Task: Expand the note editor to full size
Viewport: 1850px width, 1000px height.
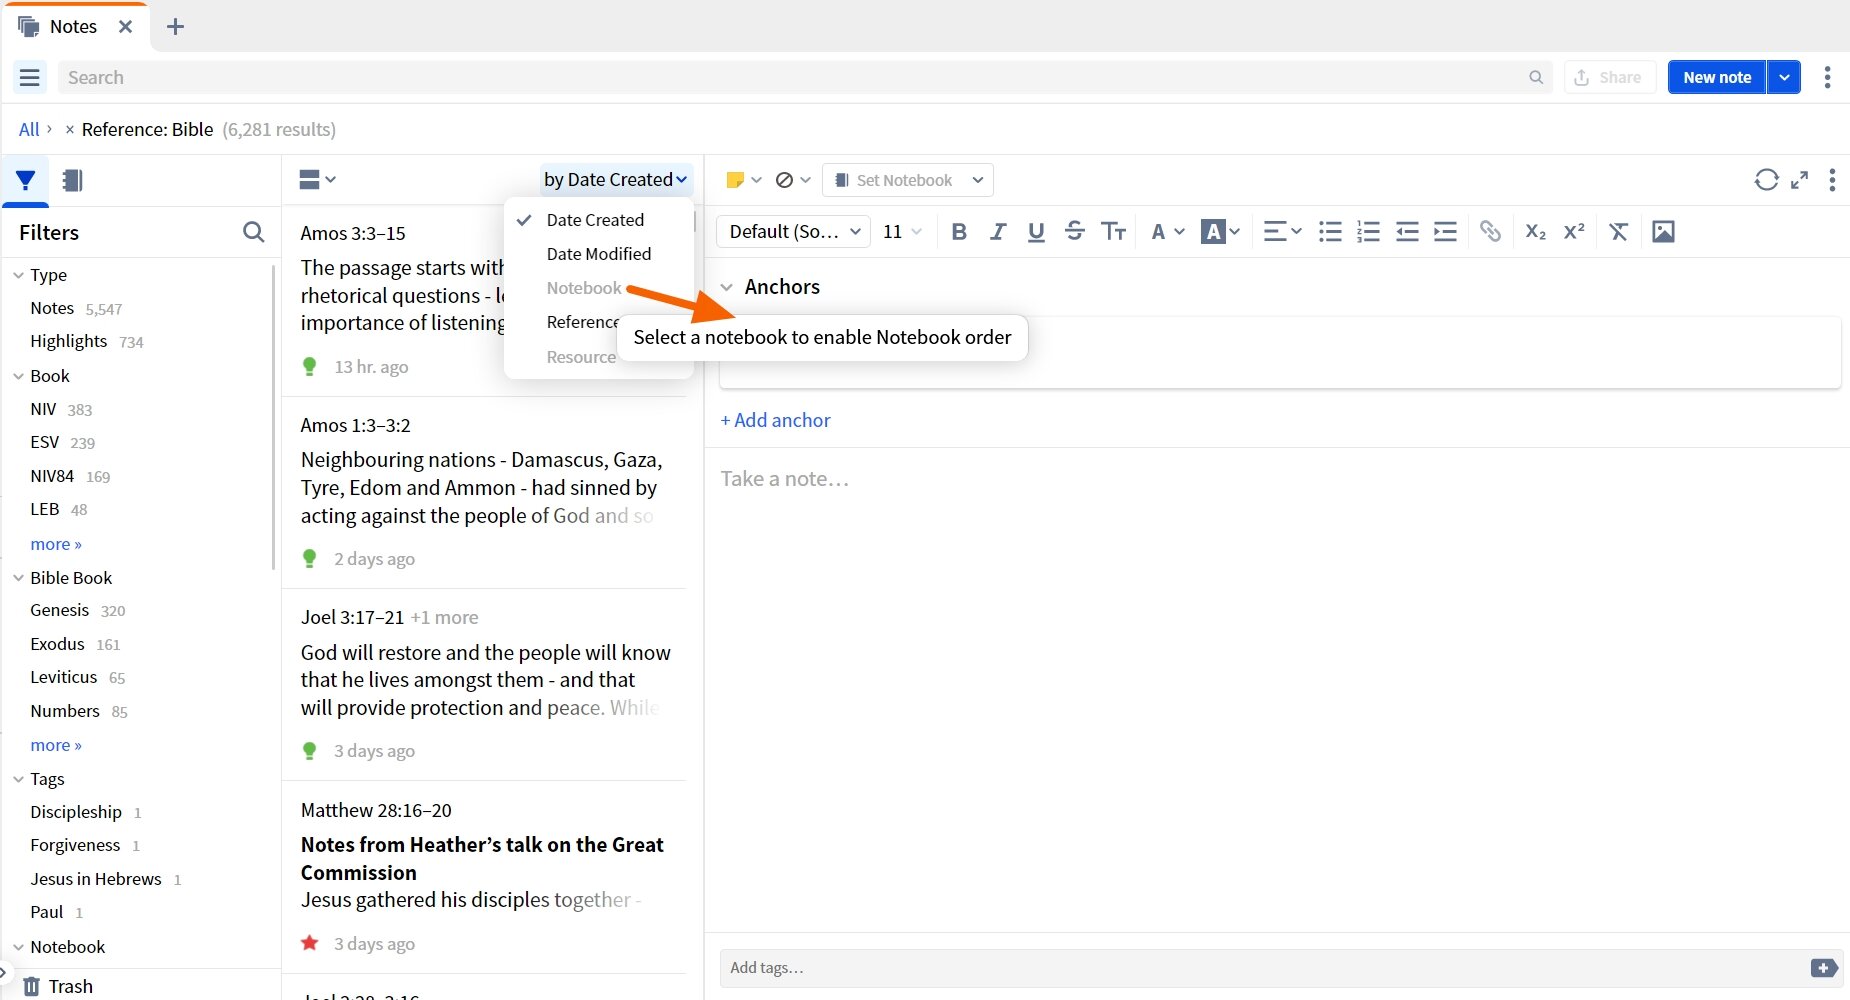Action: pyautogui.click(x=1799, y=180)
